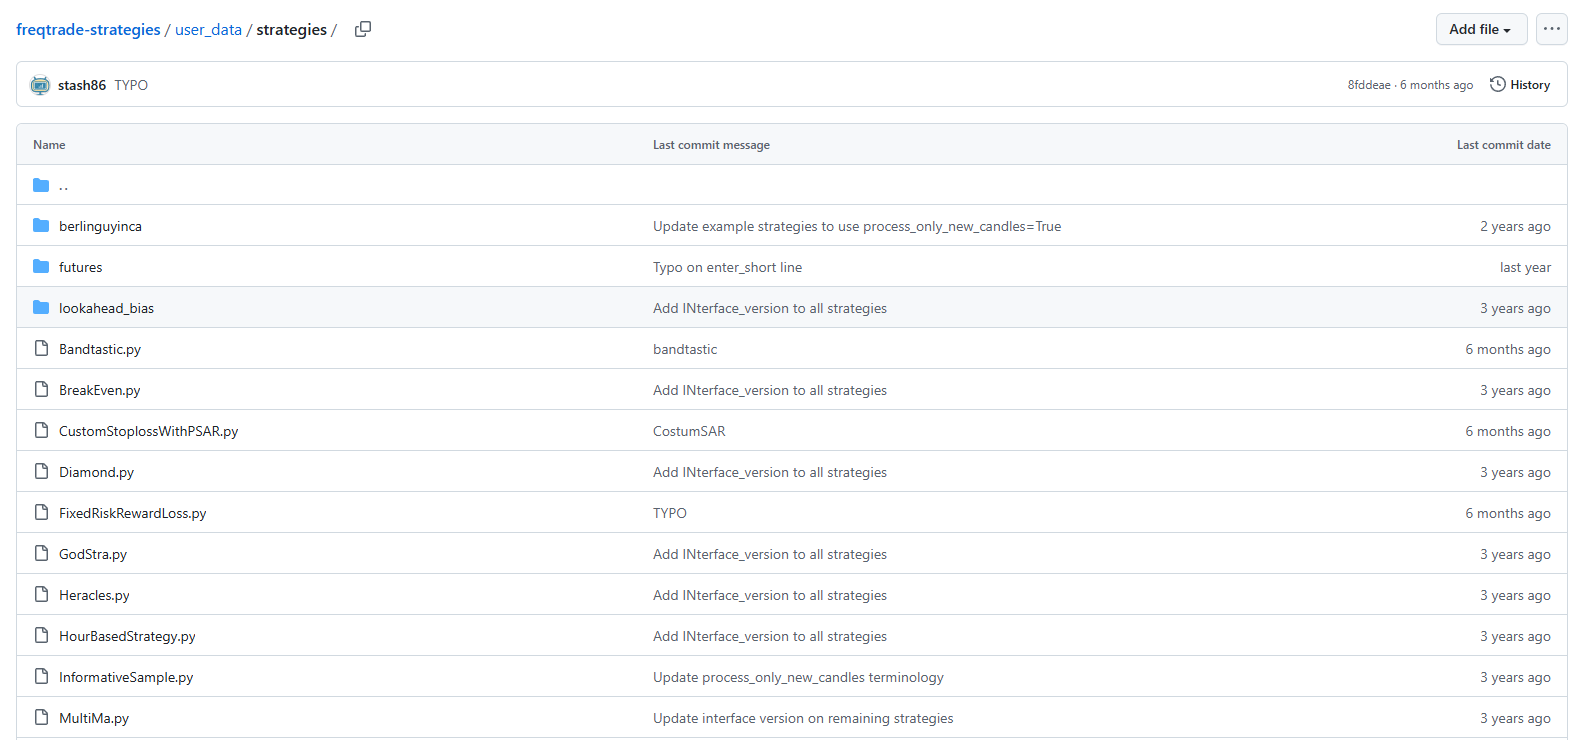Go to the user_data breadcrumb folder
The height and width of the screenshot is (740, 1569).
[x=208, y=30]
